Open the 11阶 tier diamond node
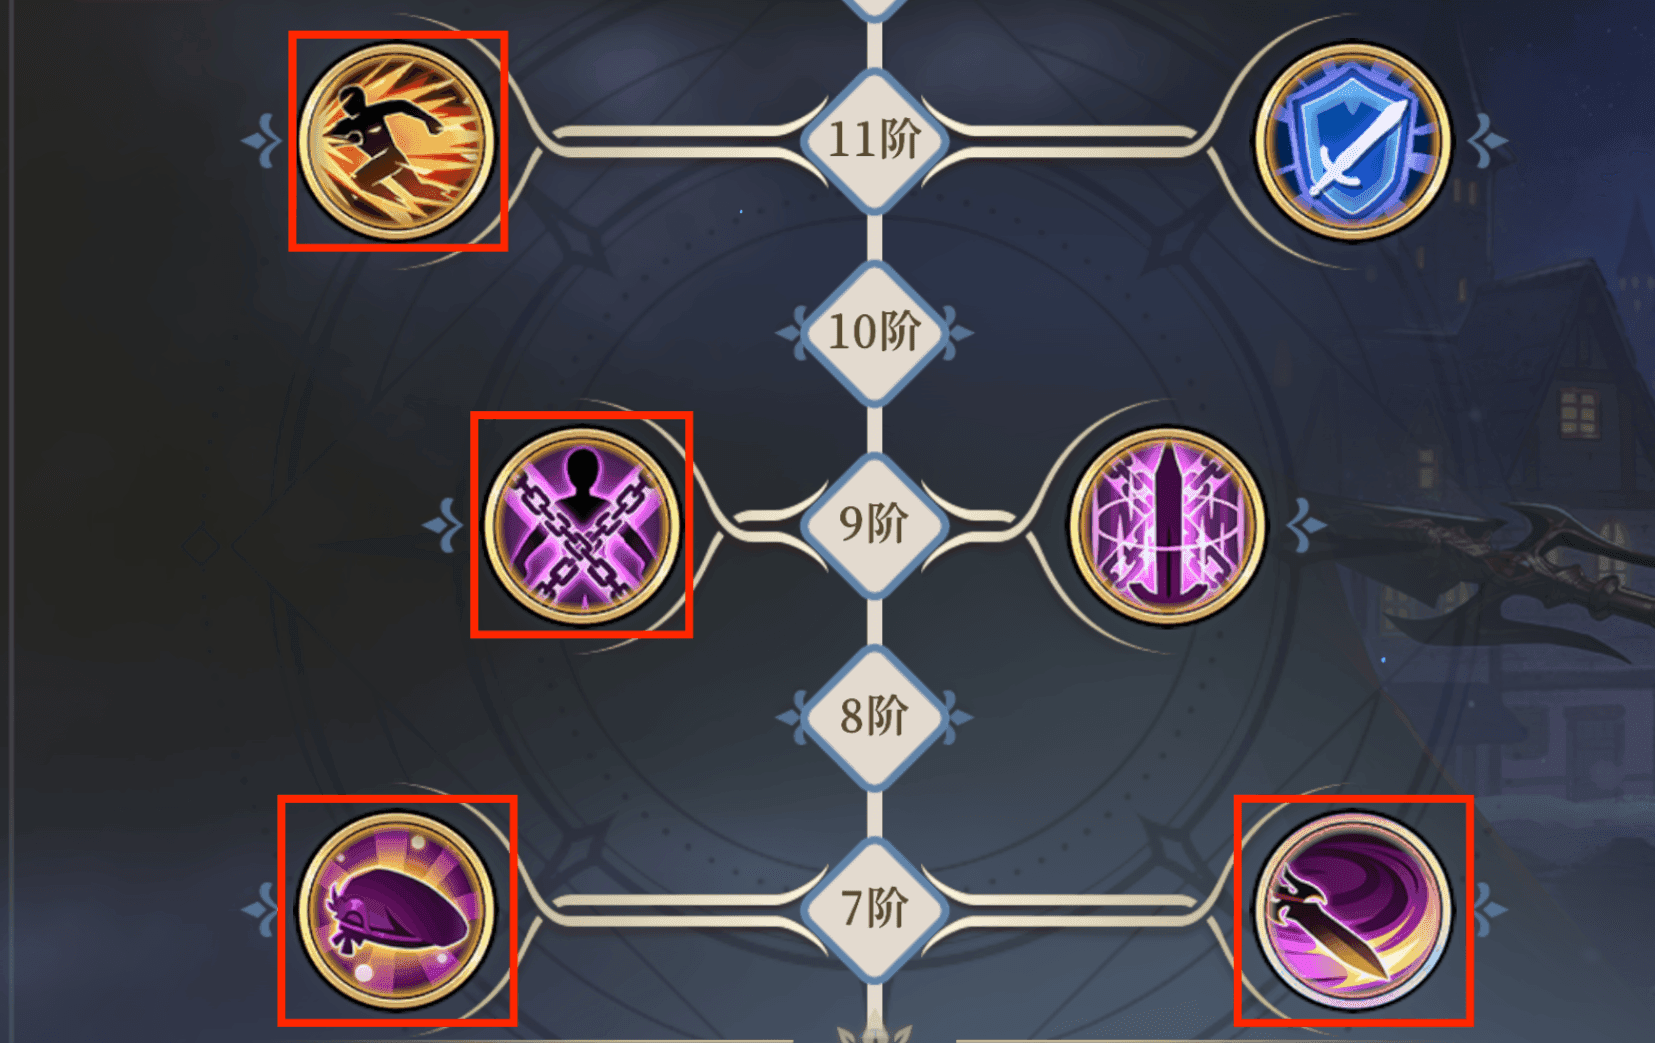This screenshot has width=1655, height=1043. (875, 140)
